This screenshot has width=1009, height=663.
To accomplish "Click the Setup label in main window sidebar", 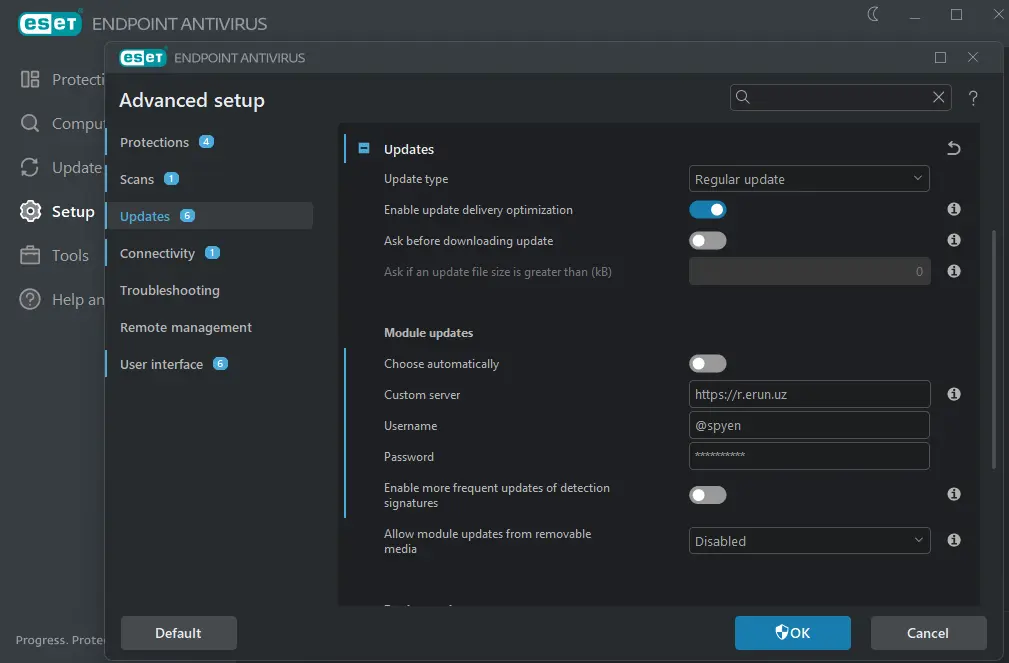I will click(x=73, y=212).
